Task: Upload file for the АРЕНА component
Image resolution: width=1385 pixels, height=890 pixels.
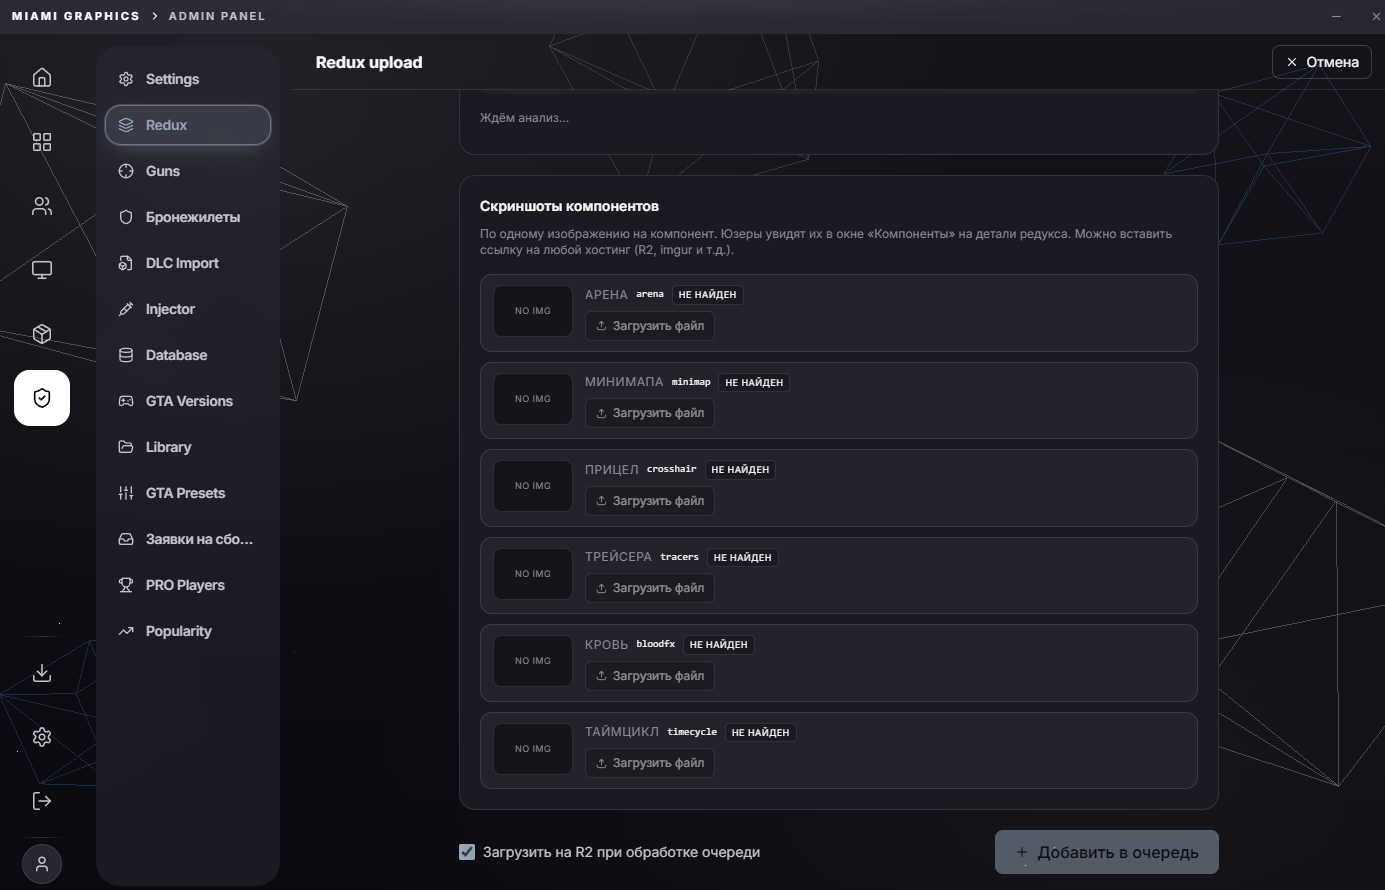Action: click(x=650, y=326)
